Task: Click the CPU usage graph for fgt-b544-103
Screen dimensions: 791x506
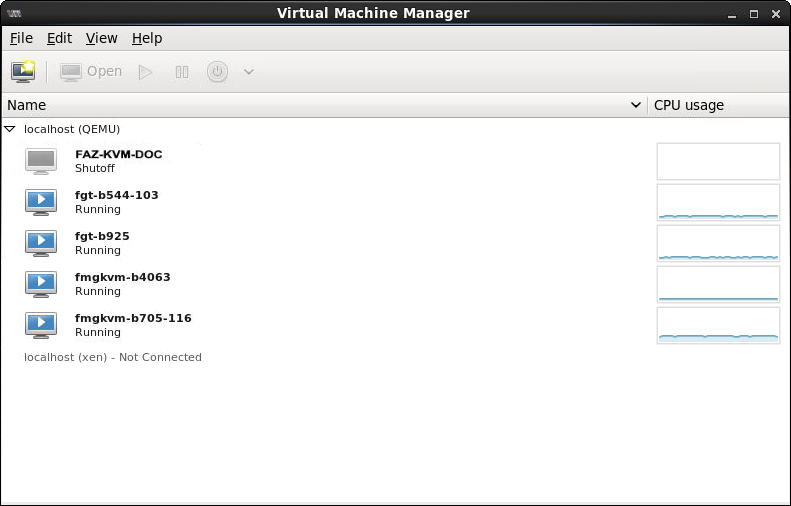Action: click(718, 202)
